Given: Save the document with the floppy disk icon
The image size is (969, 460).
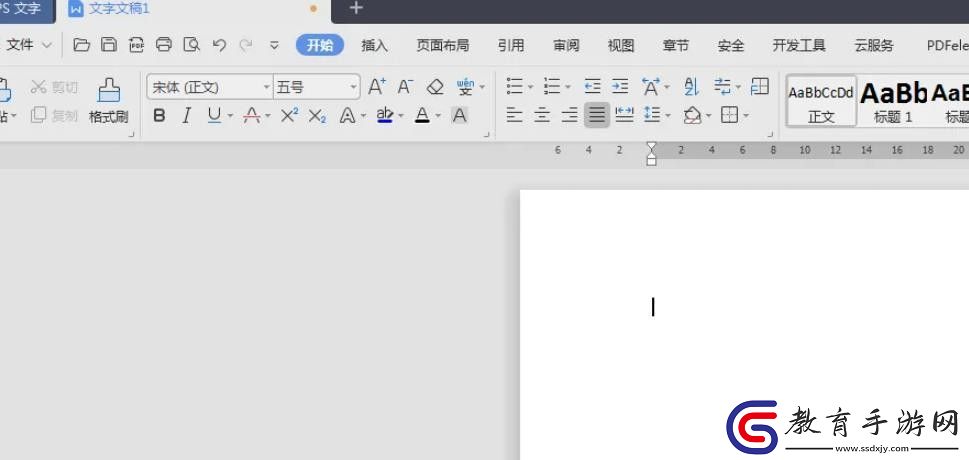Looking at the screenshot, I should pos(109,45).
